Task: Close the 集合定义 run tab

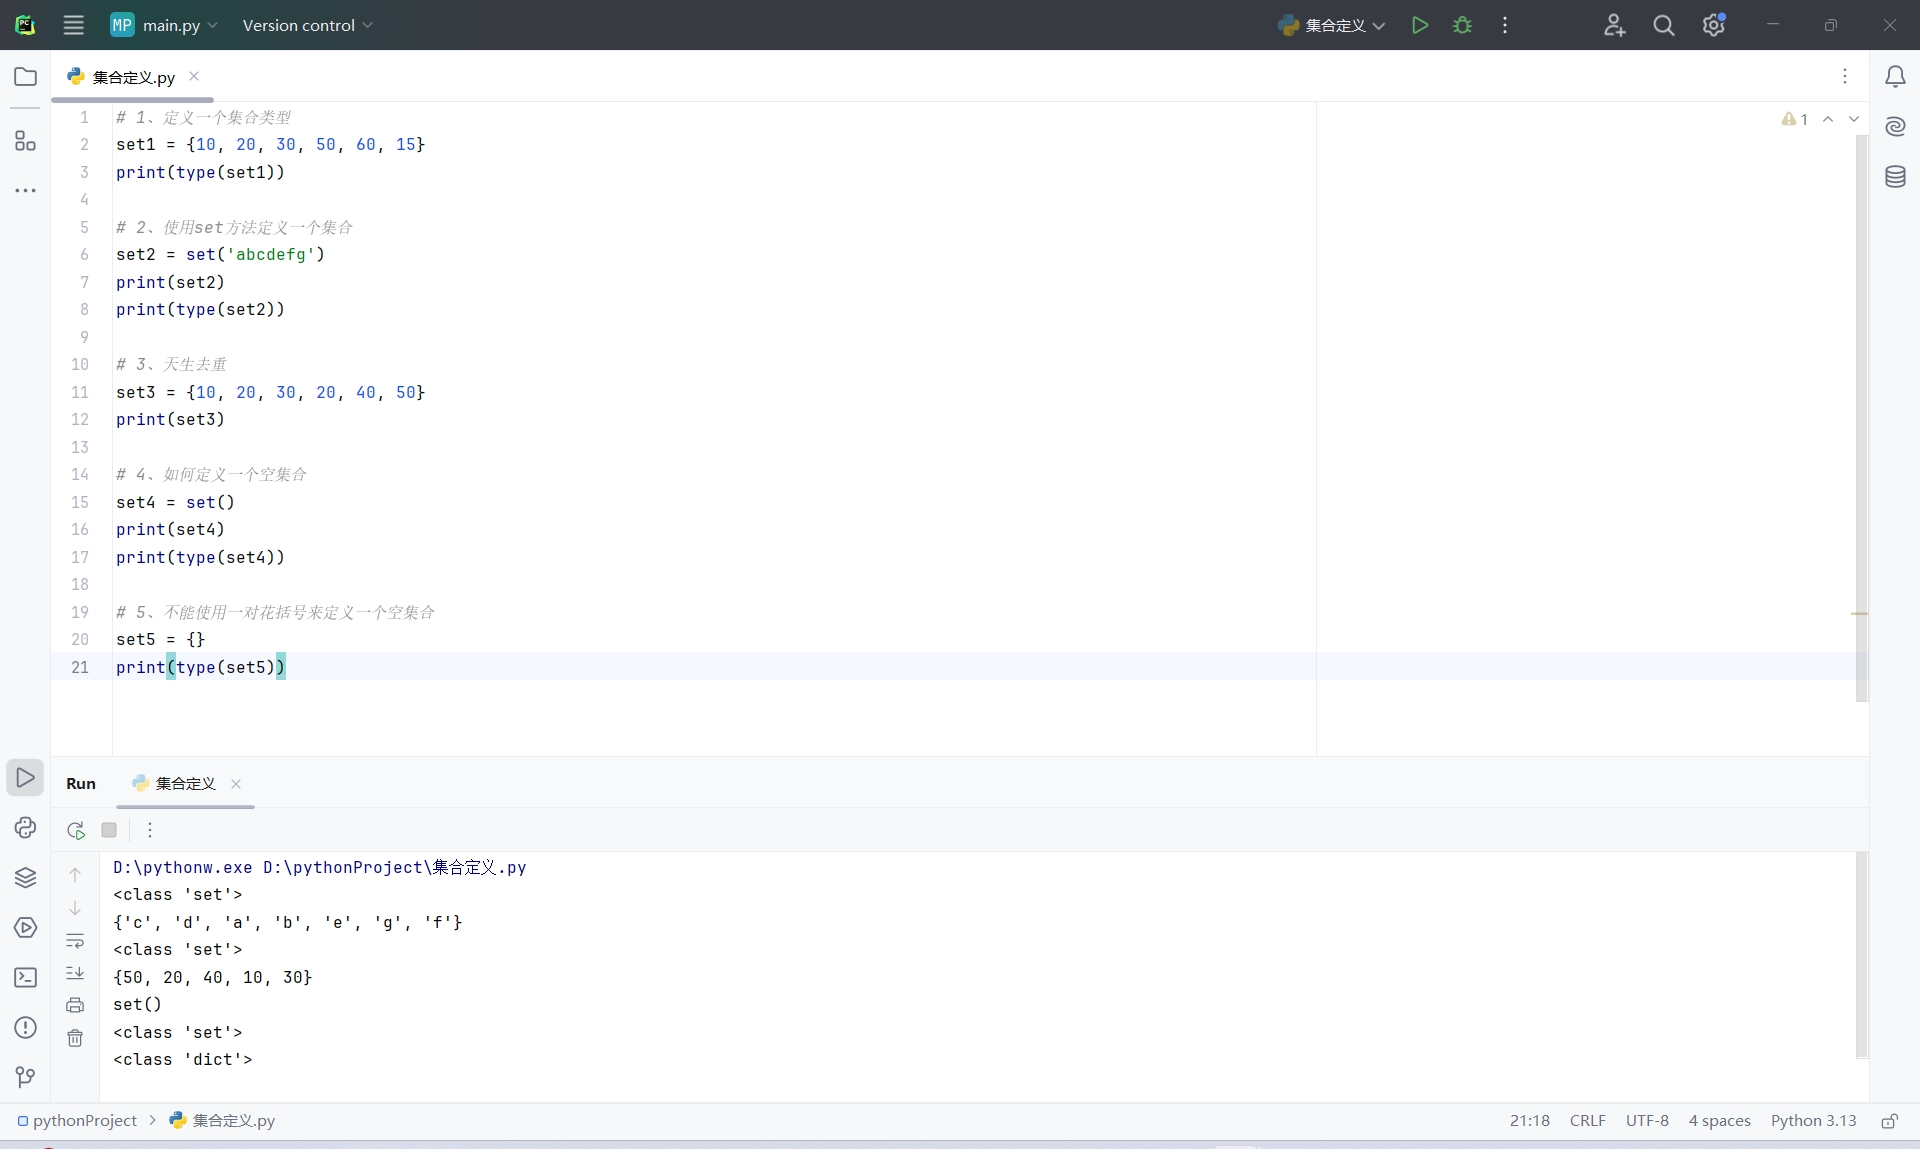Action: (236, 784)
